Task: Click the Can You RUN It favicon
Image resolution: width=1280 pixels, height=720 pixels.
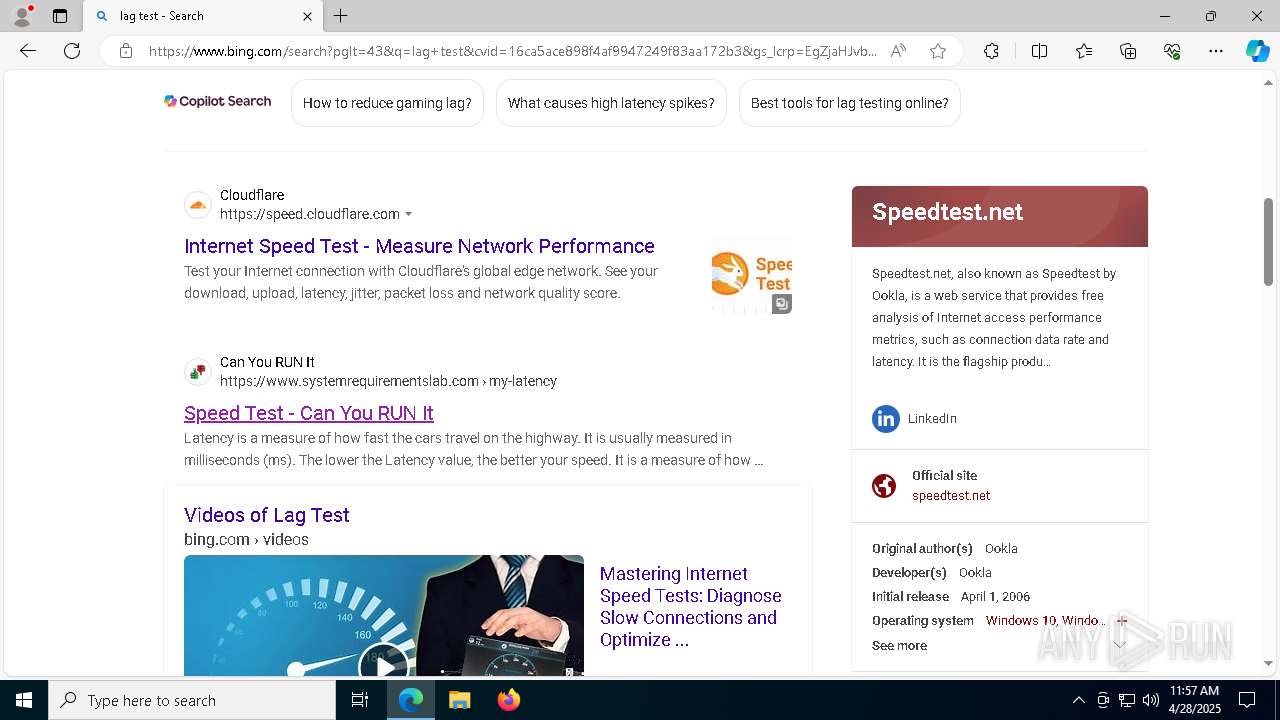Action: [x=198, y=372]
